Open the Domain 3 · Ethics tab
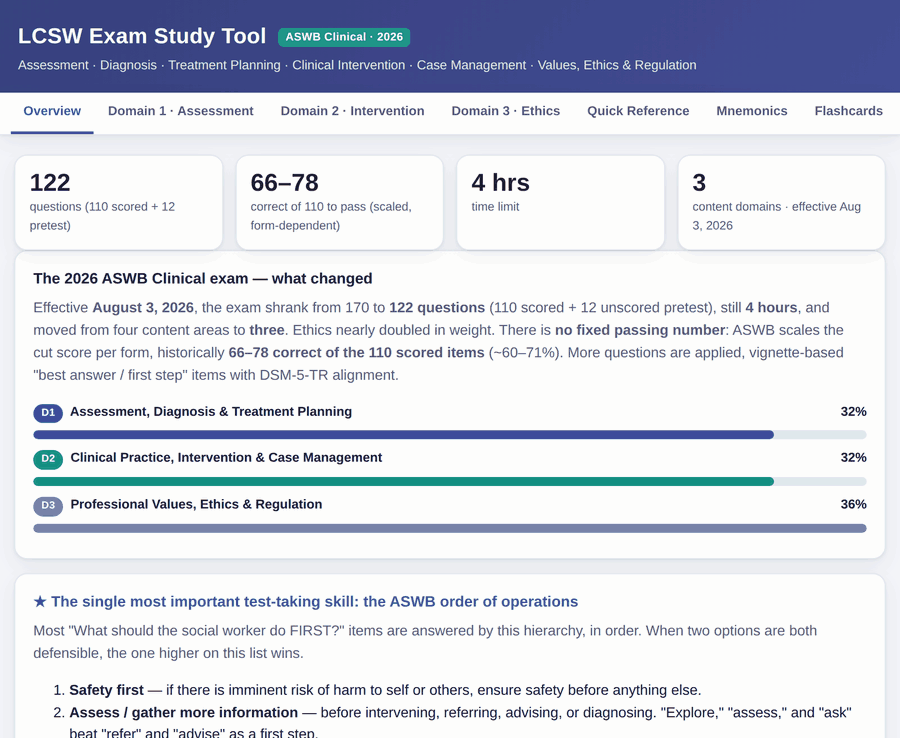 click(506, 111)
